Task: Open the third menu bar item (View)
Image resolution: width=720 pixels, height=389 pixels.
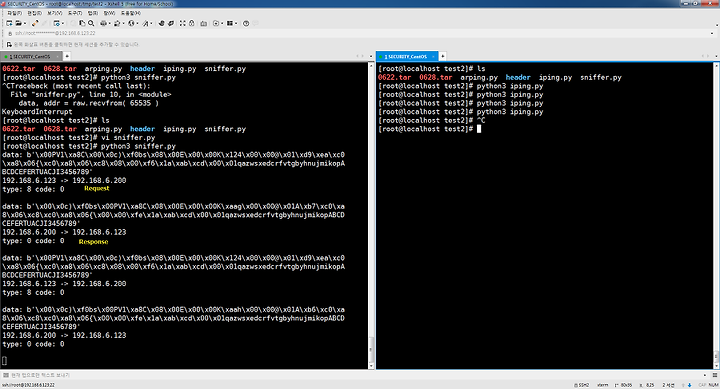Action: (x=55, y=13)
